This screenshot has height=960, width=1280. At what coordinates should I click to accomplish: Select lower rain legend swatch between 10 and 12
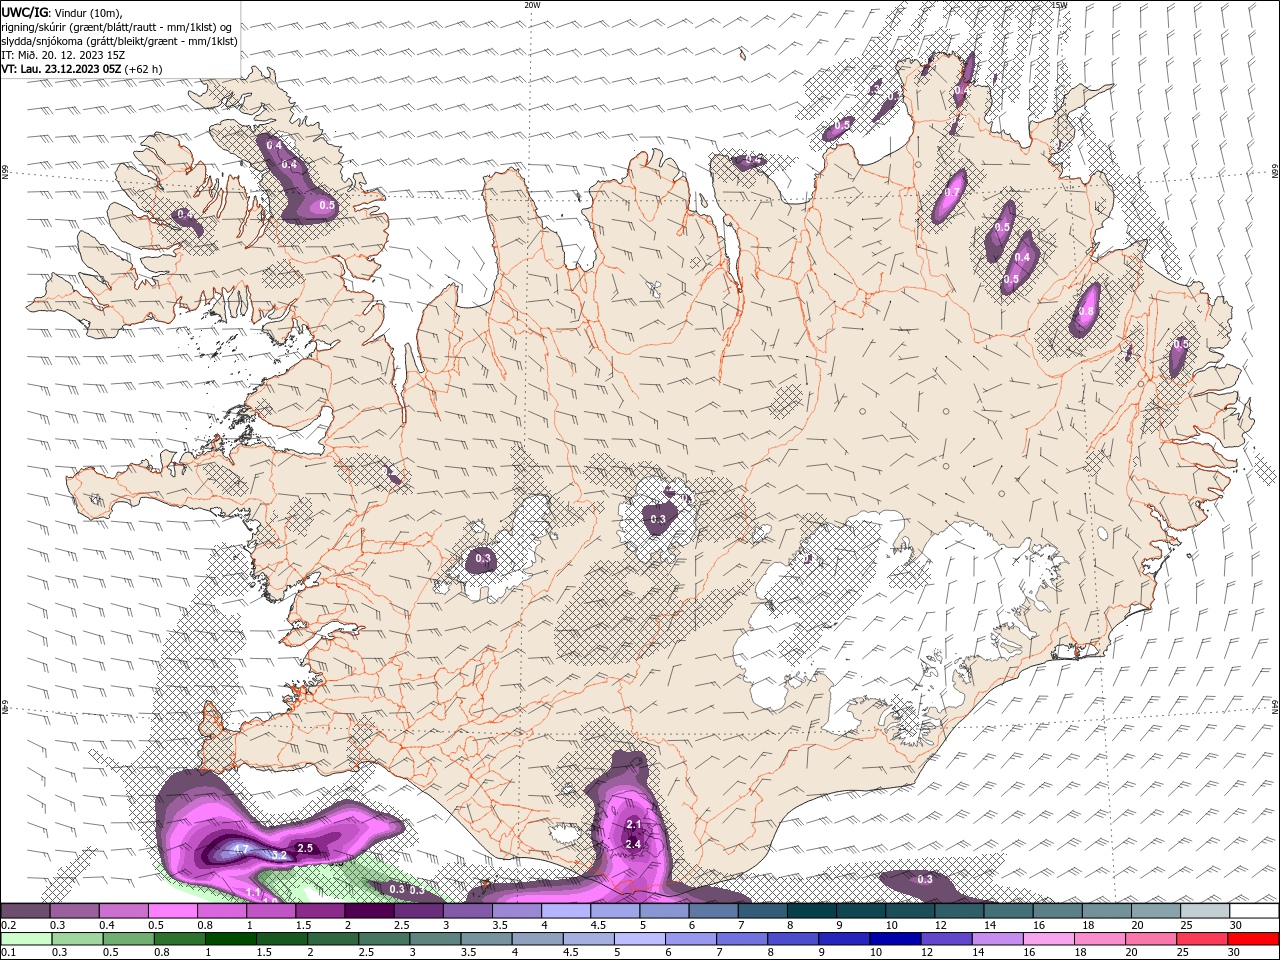(x=895, y=939)
